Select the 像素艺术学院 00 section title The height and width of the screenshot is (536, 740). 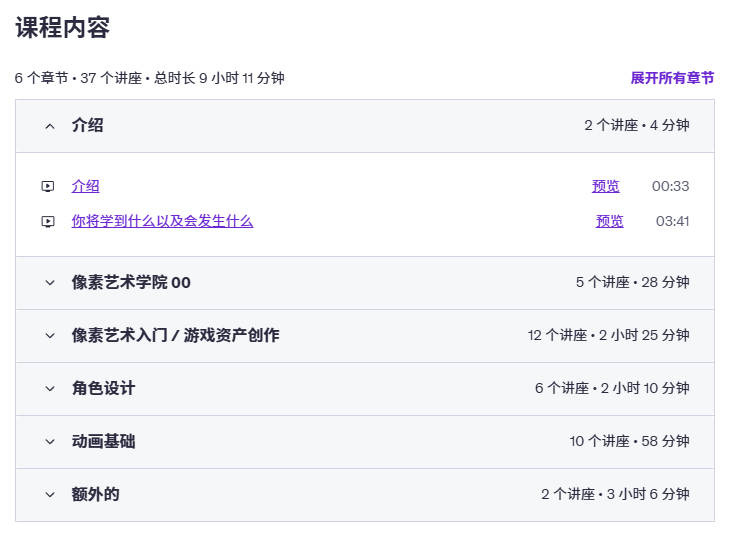click(x=131, y=283)
